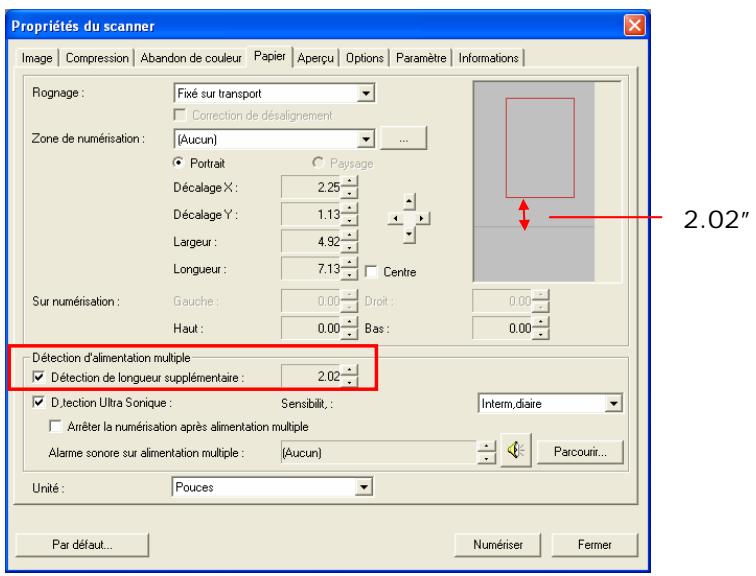Increase Bas overscan value
Screen dimensions: 756x576
[x=541, y=322]
